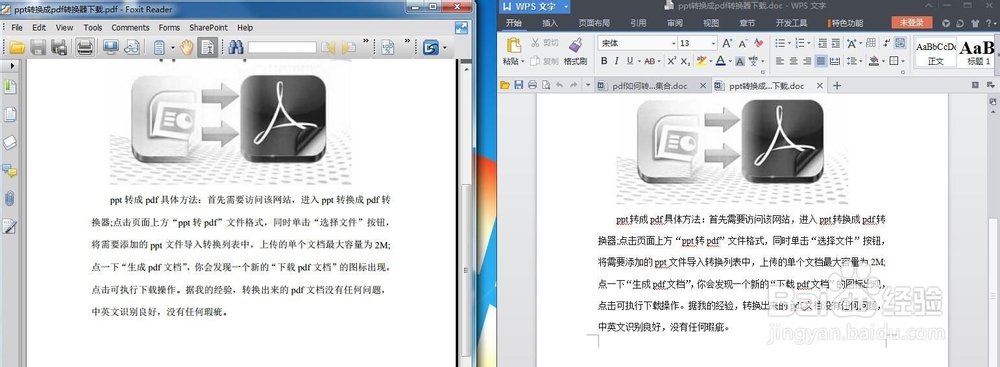Toggle Foxit full screen blue arrows icon
Screen dimensions: 1000x367
[462, 27]
